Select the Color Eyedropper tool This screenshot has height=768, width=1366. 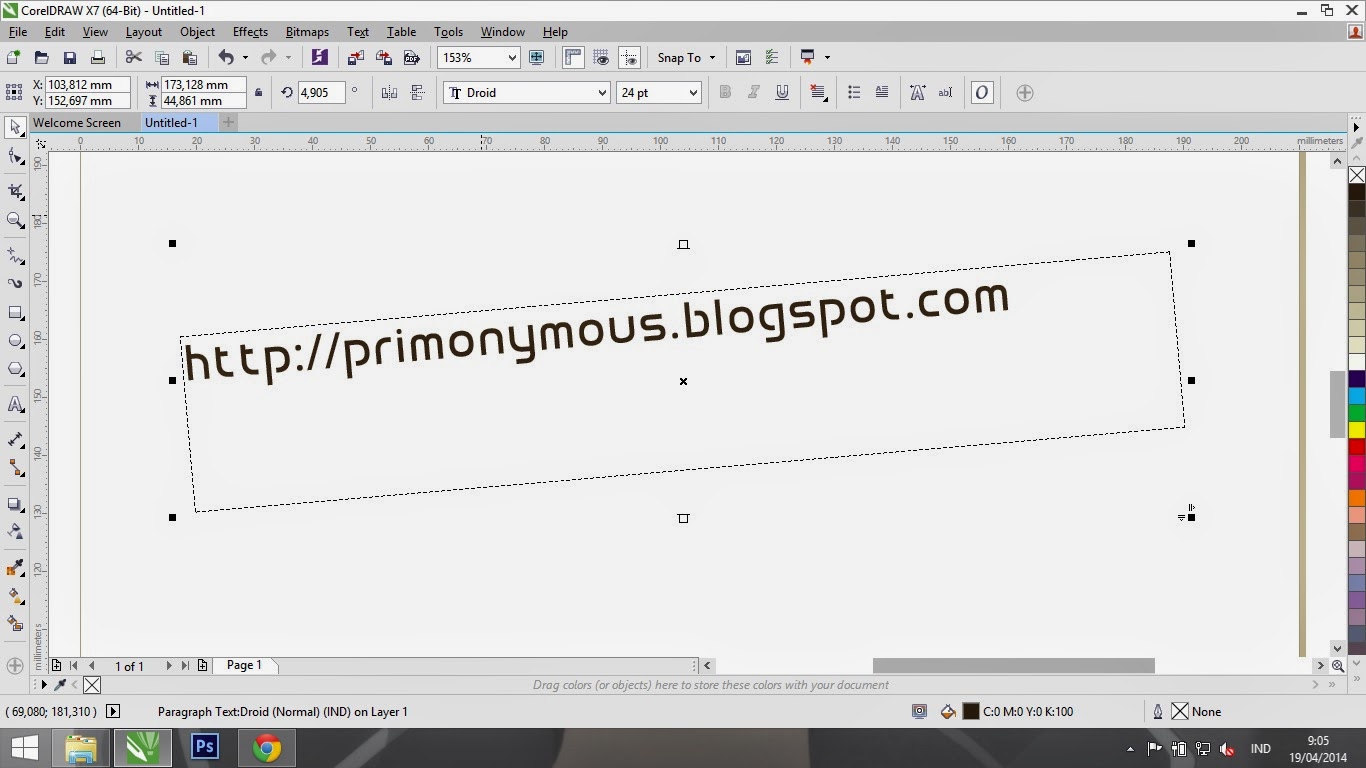15,568
